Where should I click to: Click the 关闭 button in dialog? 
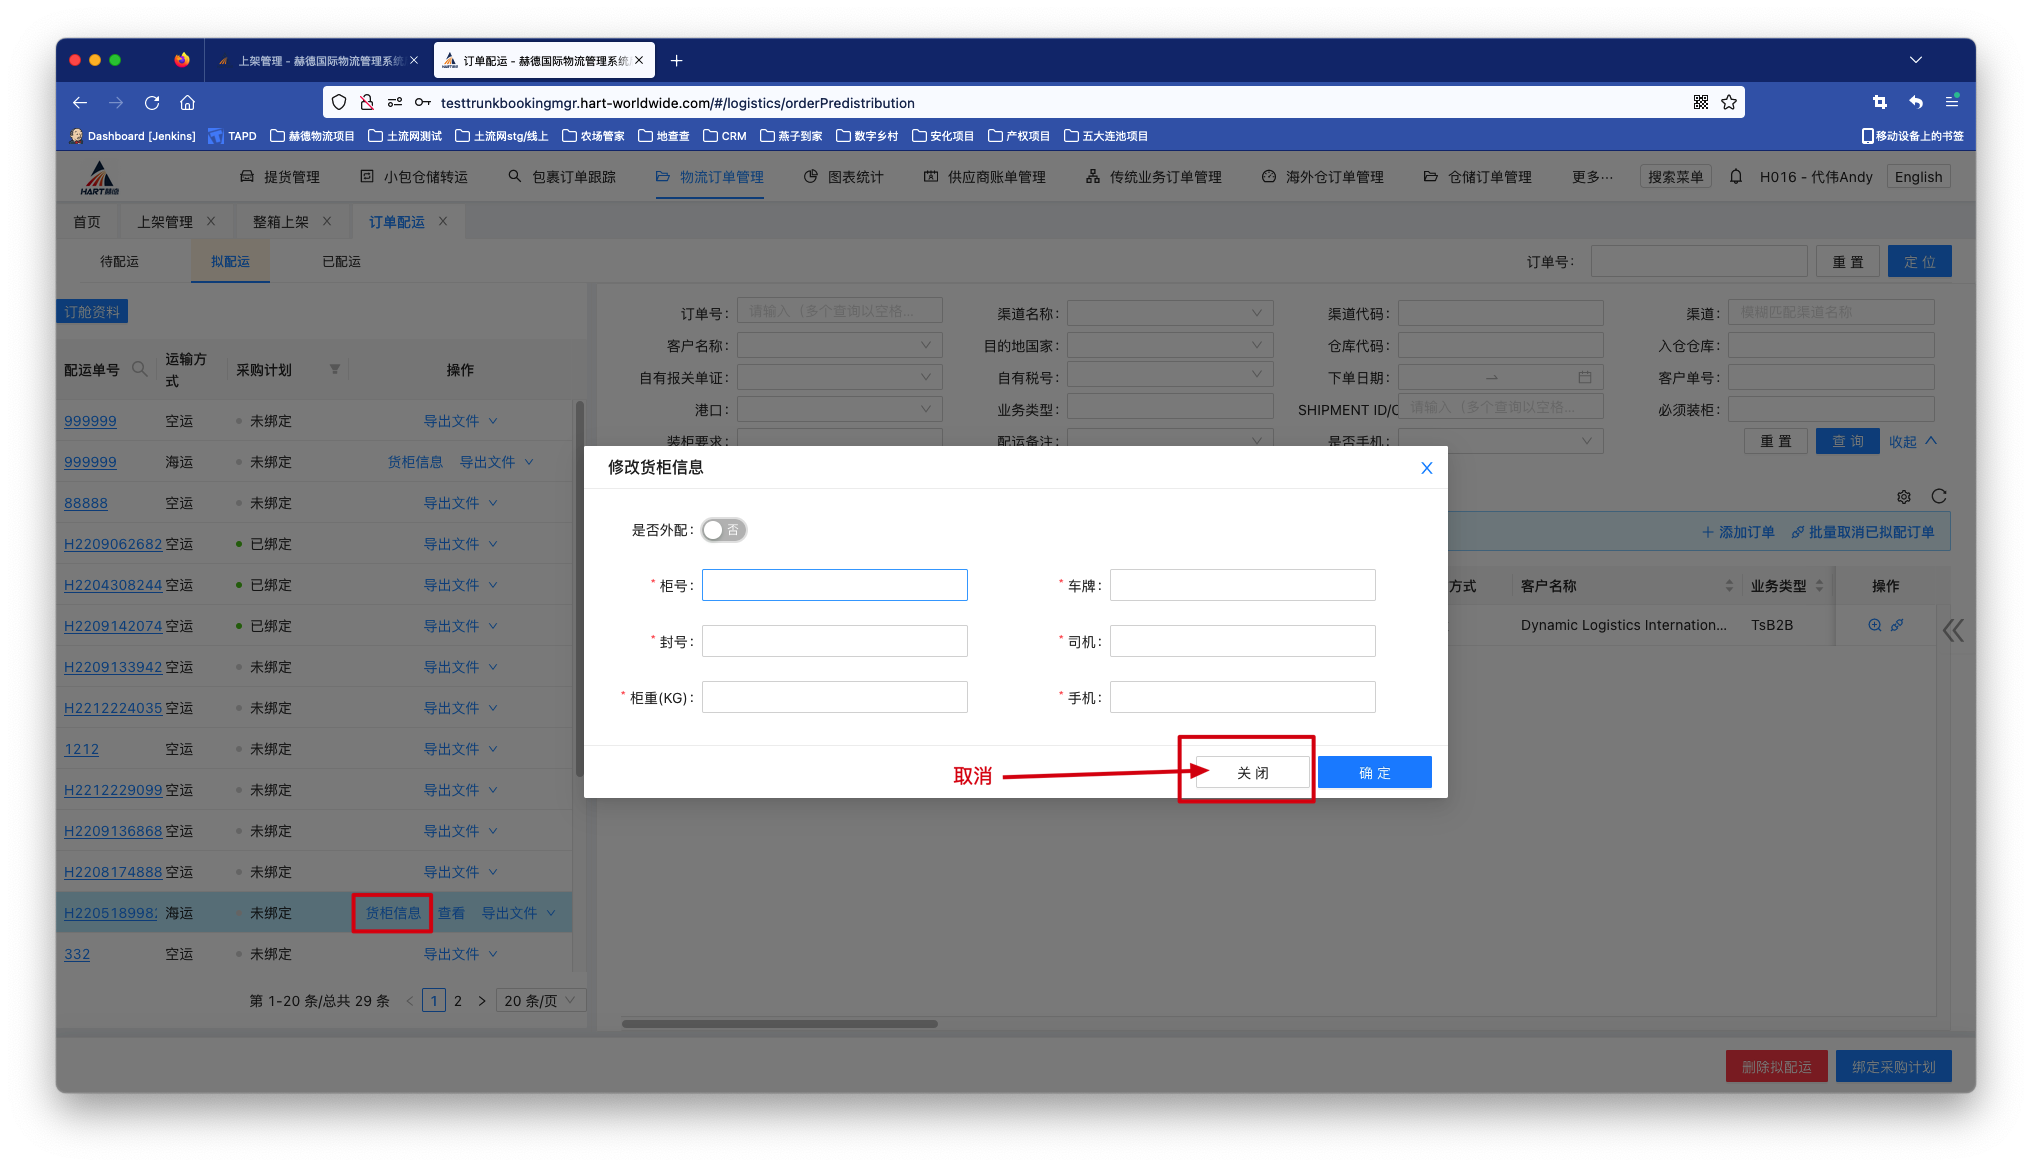(1252, 773)
